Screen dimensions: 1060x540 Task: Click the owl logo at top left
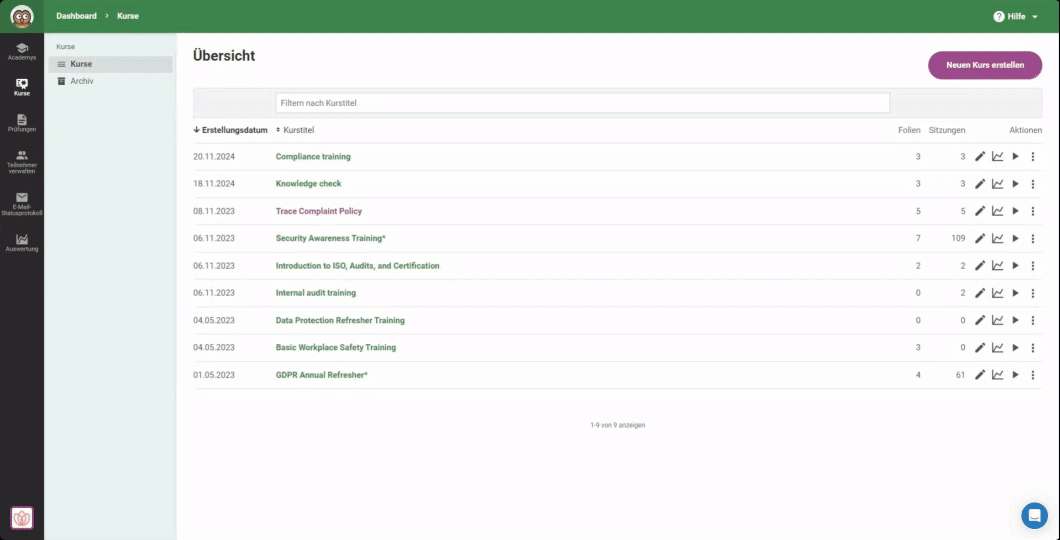[x=22, y=16]
